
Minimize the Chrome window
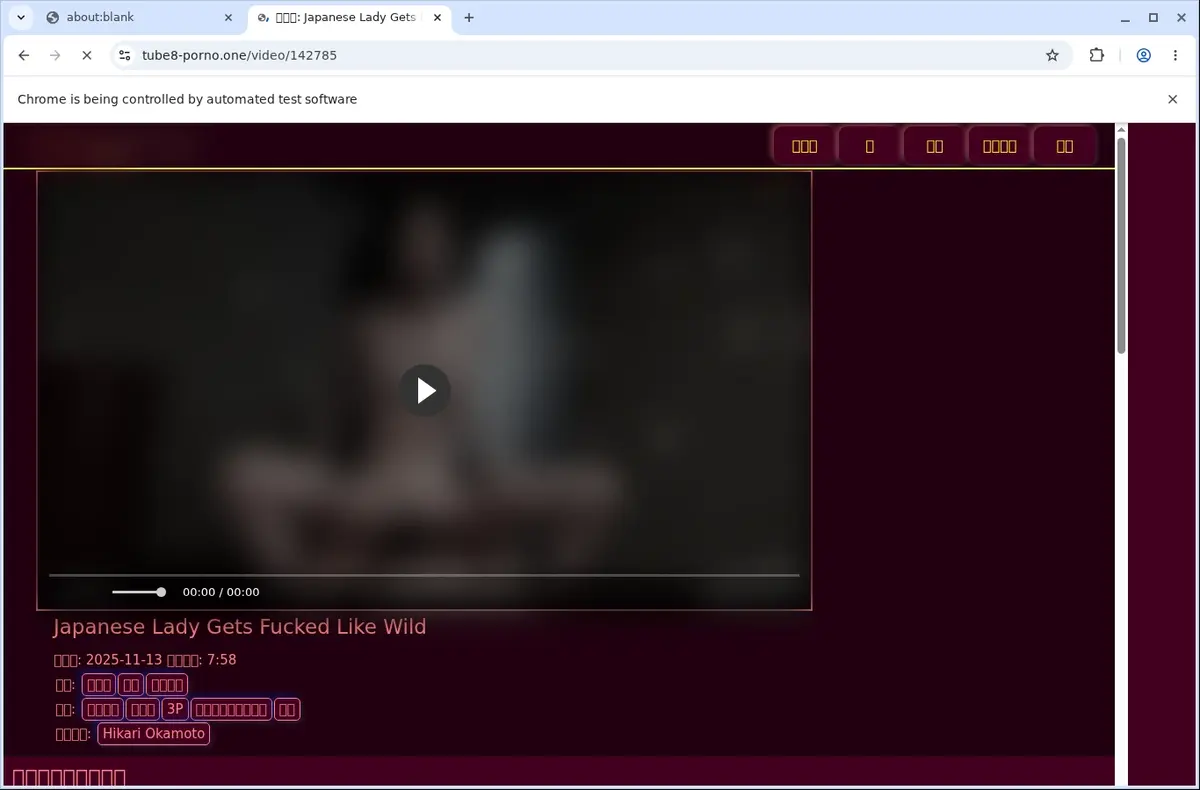click(x=1126, y=17)
